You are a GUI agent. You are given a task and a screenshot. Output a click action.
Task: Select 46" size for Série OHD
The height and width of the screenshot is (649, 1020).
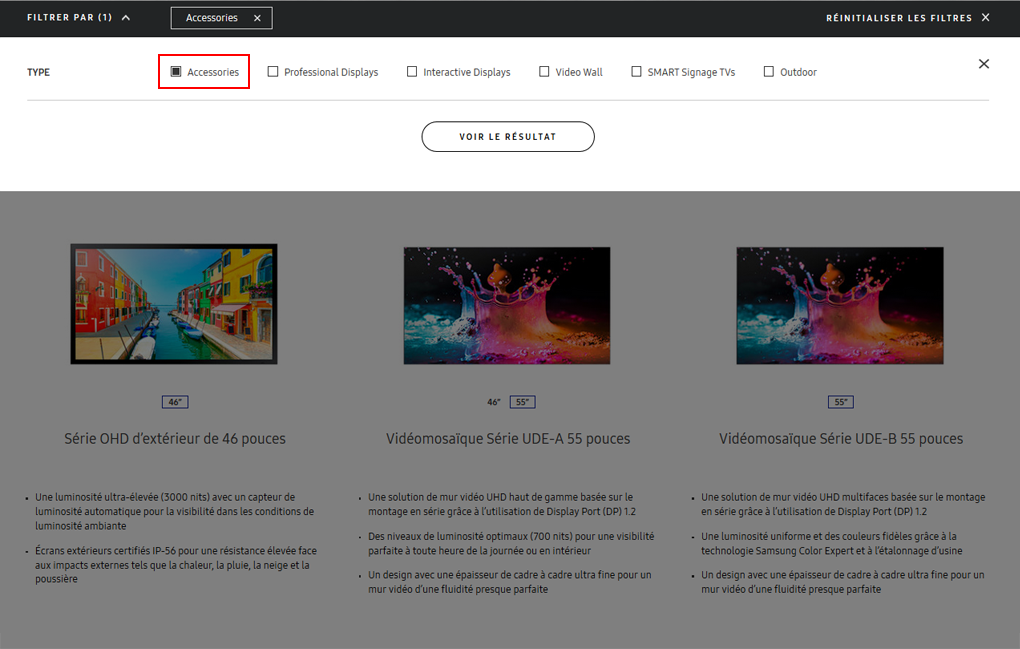click(x=175, y=402)
